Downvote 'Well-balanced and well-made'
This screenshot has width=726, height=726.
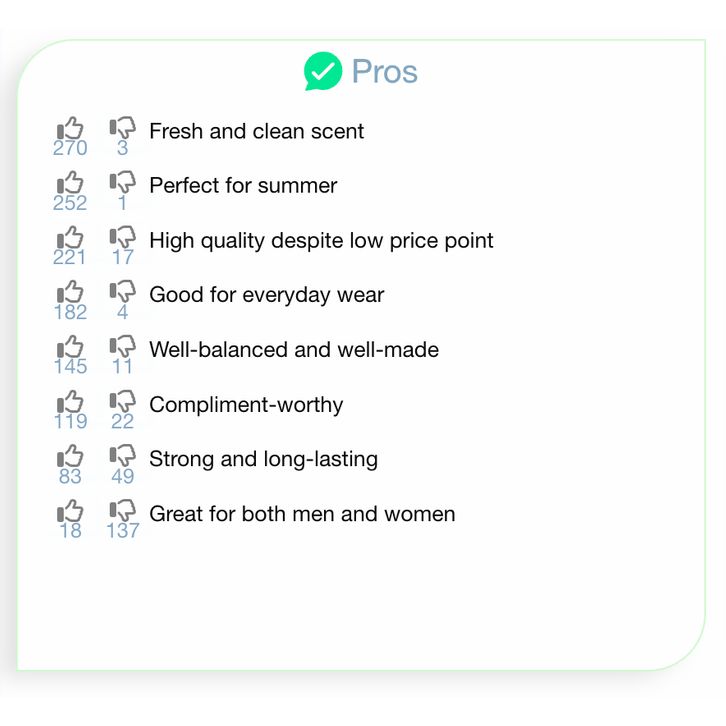coord(122,348)
